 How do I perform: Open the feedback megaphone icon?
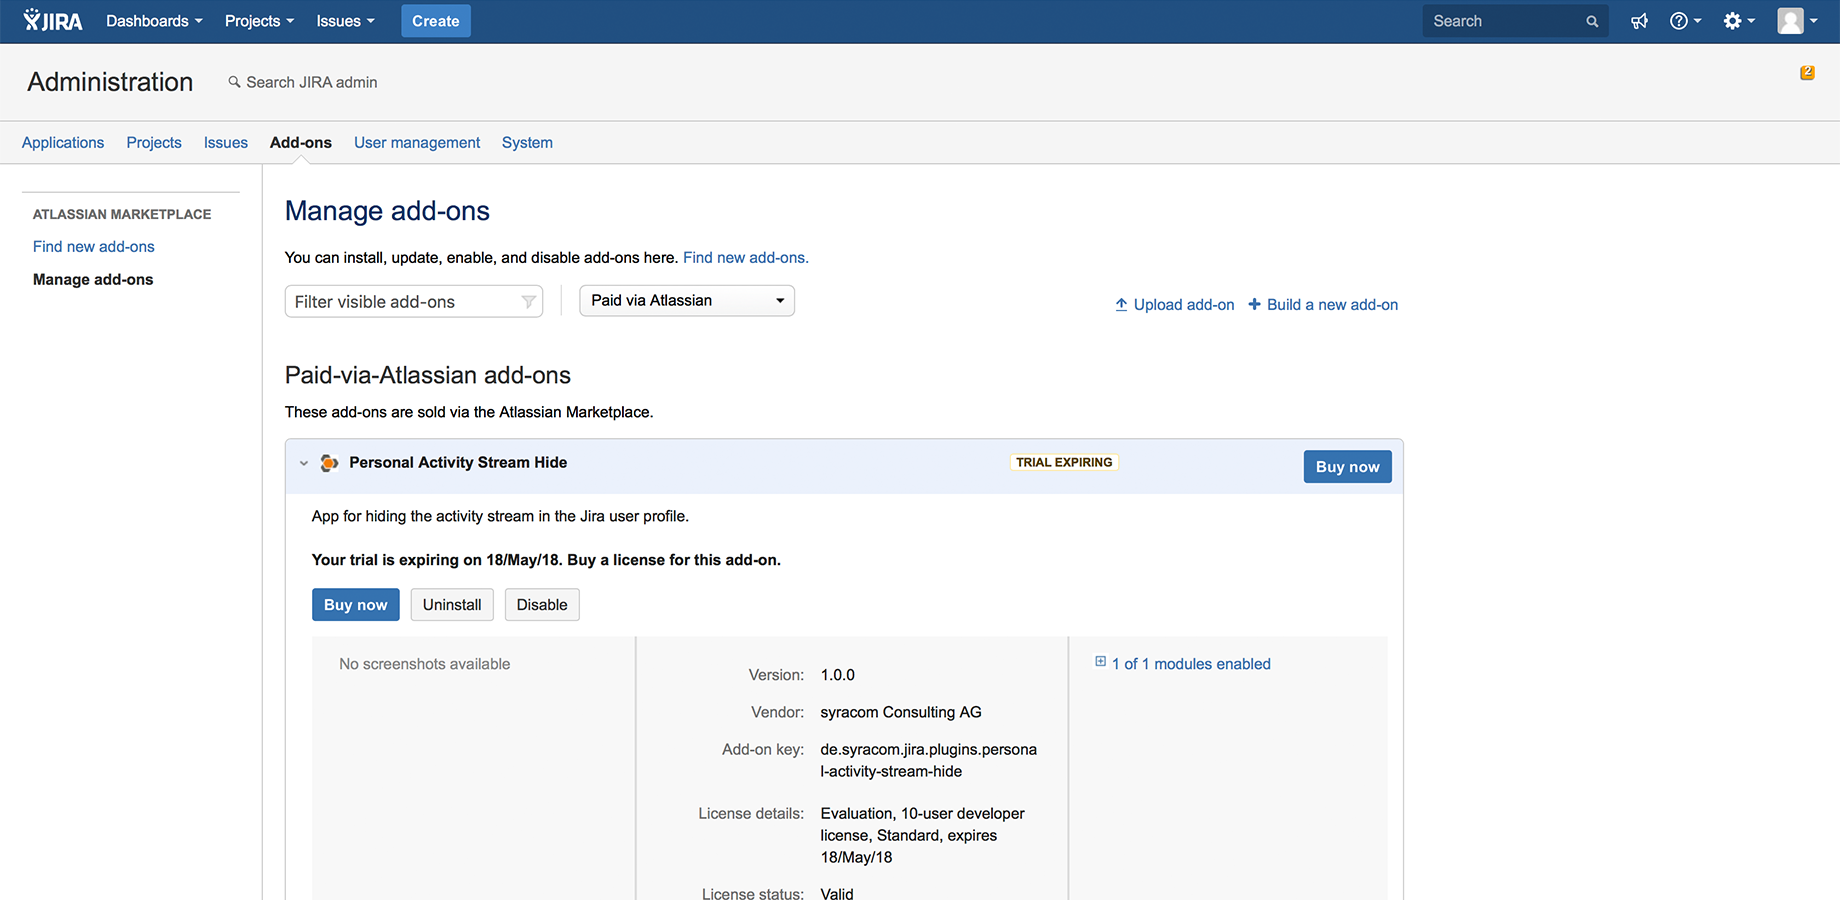(1639, 21)
